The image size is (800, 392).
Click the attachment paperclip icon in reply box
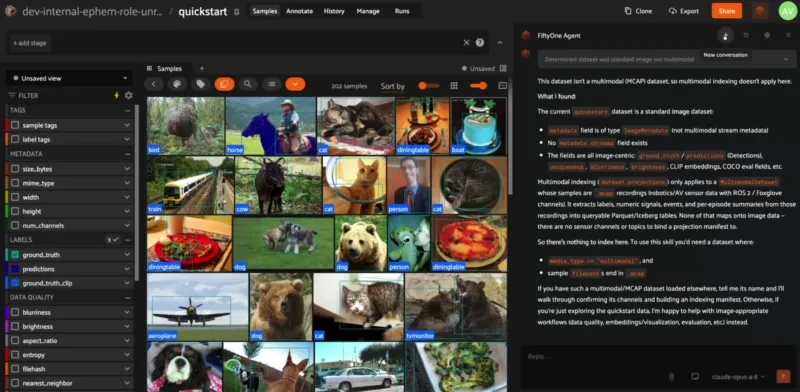coord(671,377)
